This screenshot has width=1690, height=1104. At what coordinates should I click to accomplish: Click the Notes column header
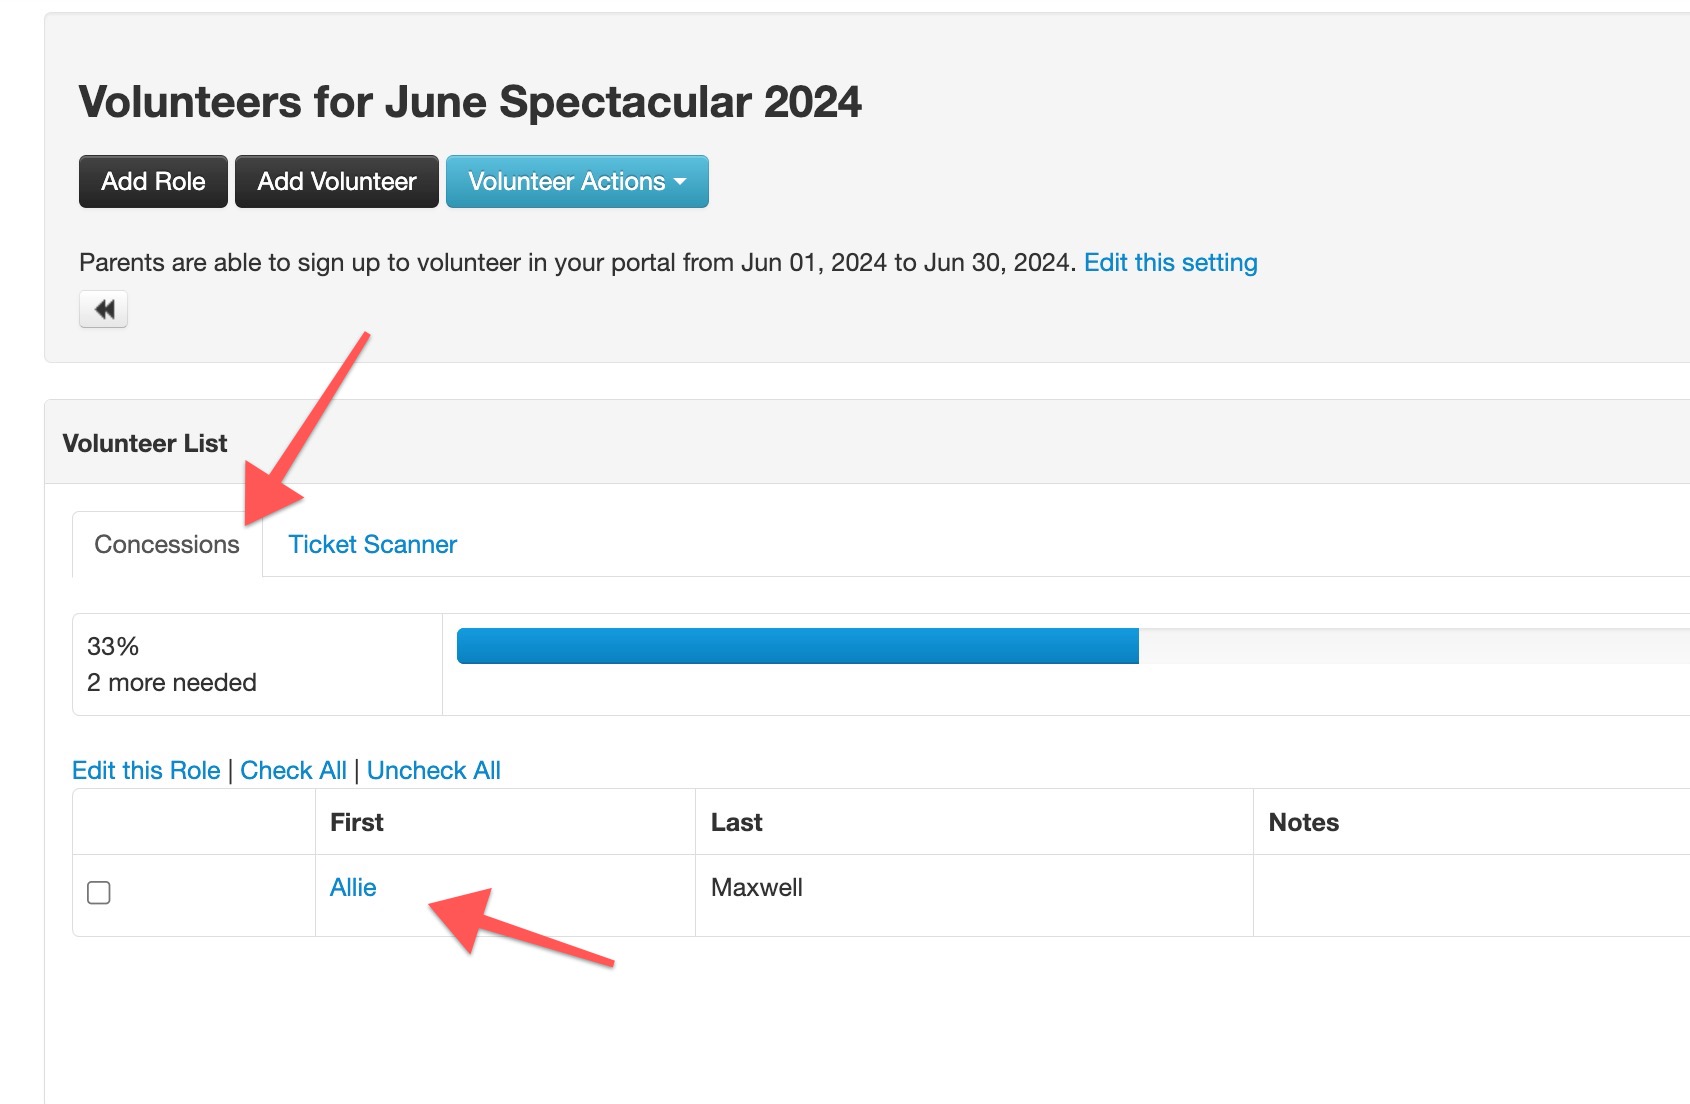click(1303, 822)
